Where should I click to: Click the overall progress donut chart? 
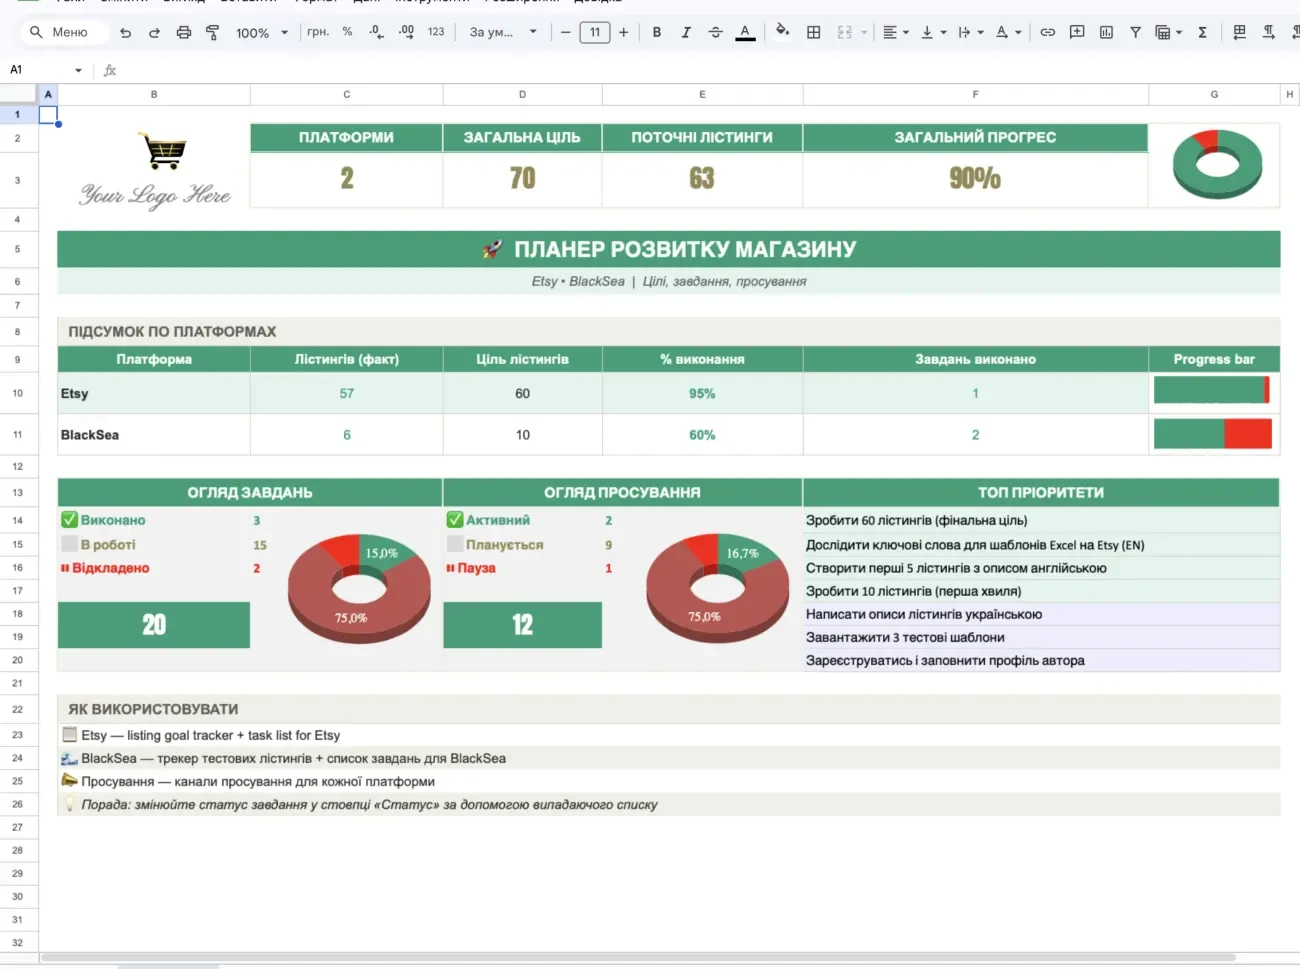1217,164
